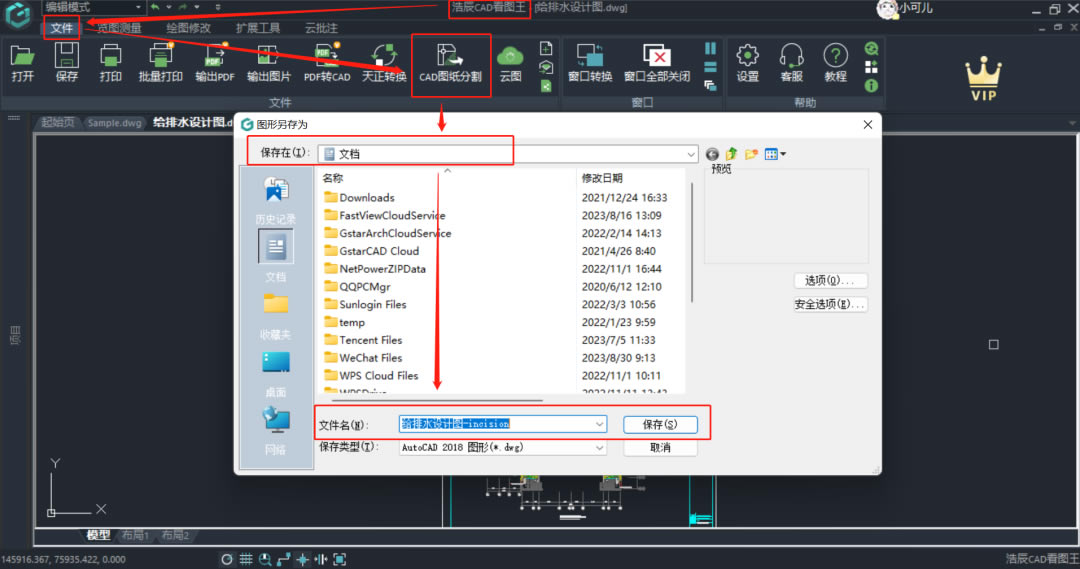
Task: Expand the 保存在 location dropdown
Action: [690, 154]
